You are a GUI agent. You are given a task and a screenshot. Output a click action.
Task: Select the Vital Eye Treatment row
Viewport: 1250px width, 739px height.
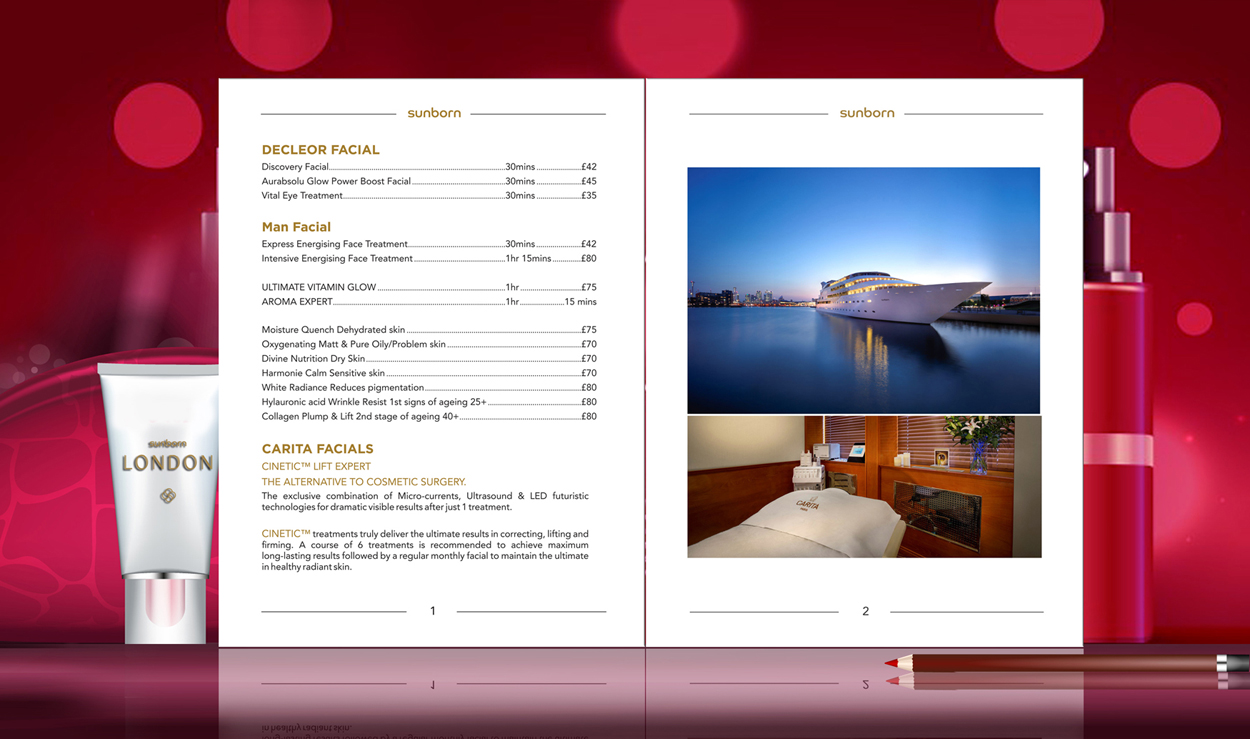point(429,196)
